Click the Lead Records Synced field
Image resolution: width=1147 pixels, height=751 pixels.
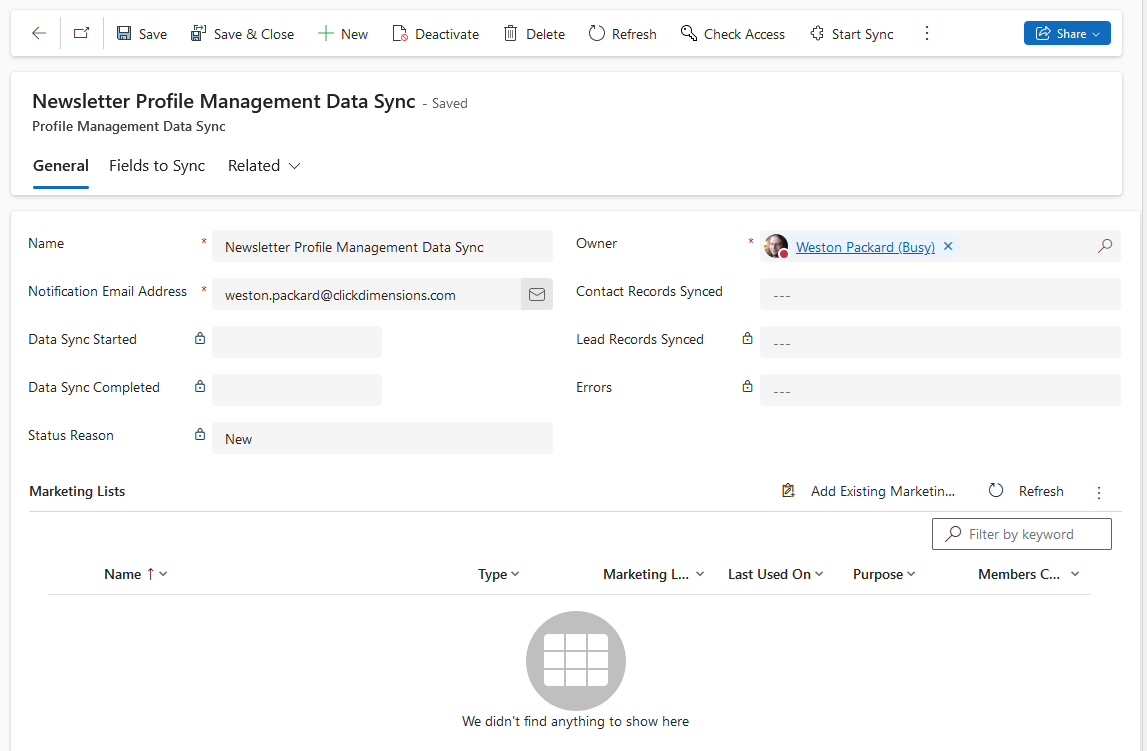tap(940, 342)
